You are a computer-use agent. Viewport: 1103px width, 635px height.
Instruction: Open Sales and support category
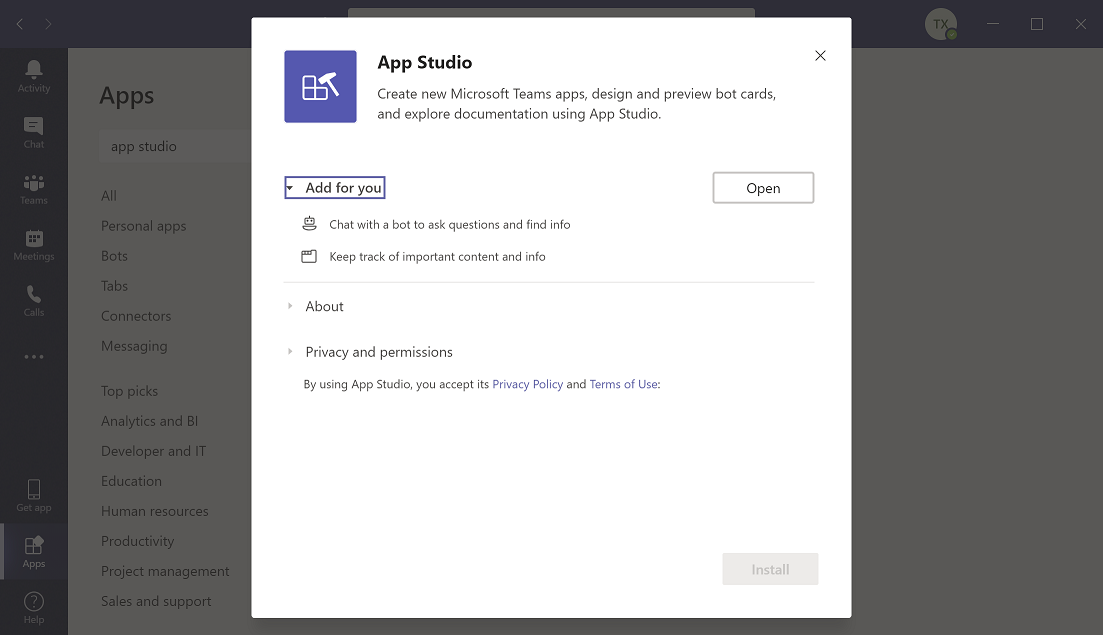(x=156, y=601)
